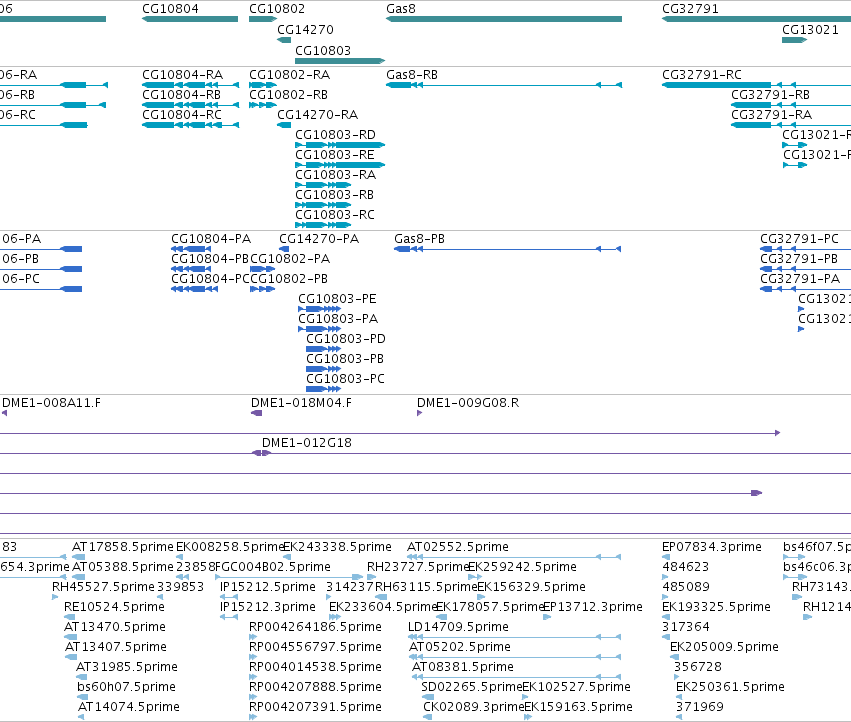The height and width of the screenshot is (722, 851).
Task: Click EST EP07834.3prime
Action: click(x=712, y=547)
